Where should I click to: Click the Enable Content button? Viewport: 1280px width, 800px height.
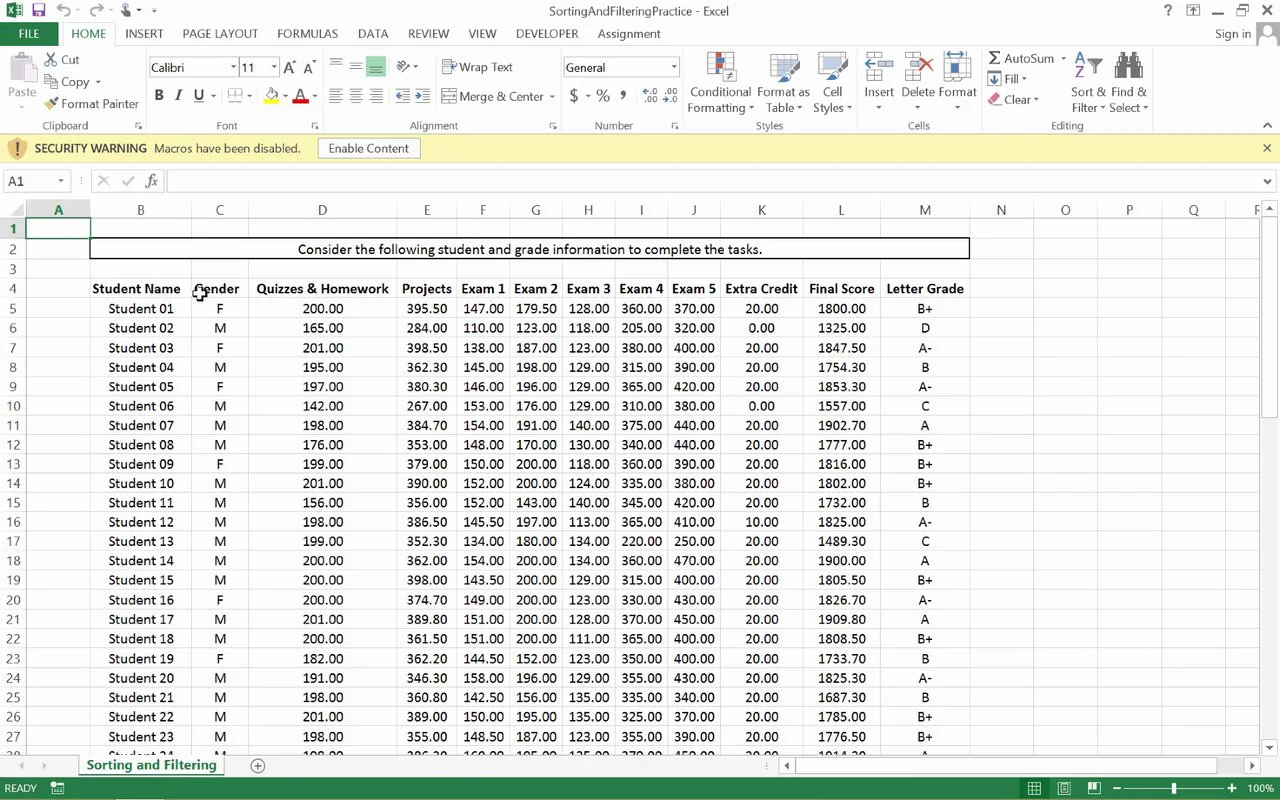[368, 149]
